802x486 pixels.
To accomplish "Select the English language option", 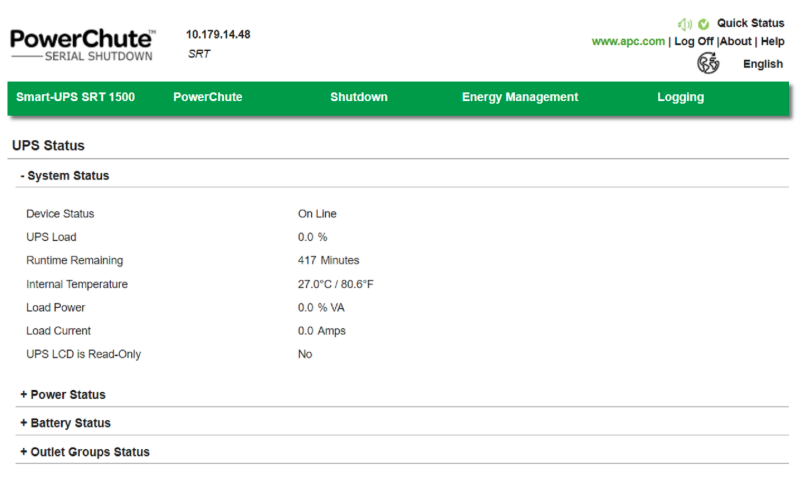I will pos(763,64).
